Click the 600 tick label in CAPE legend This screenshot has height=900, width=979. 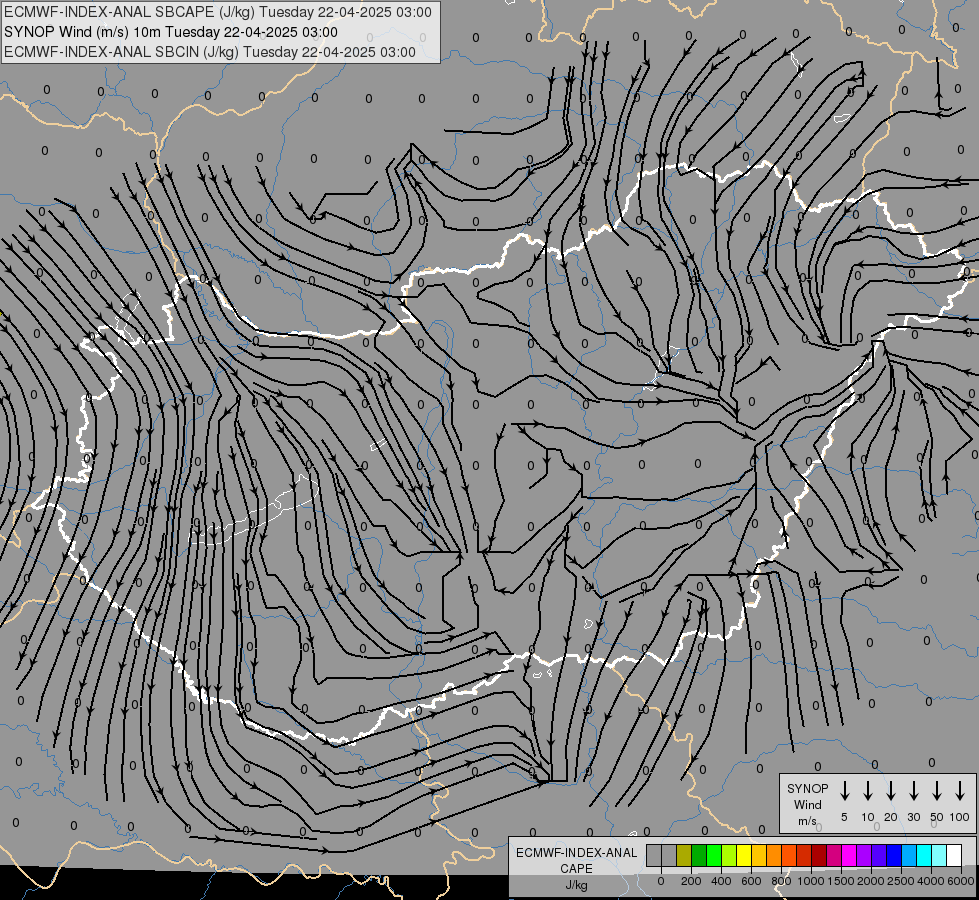751,881
